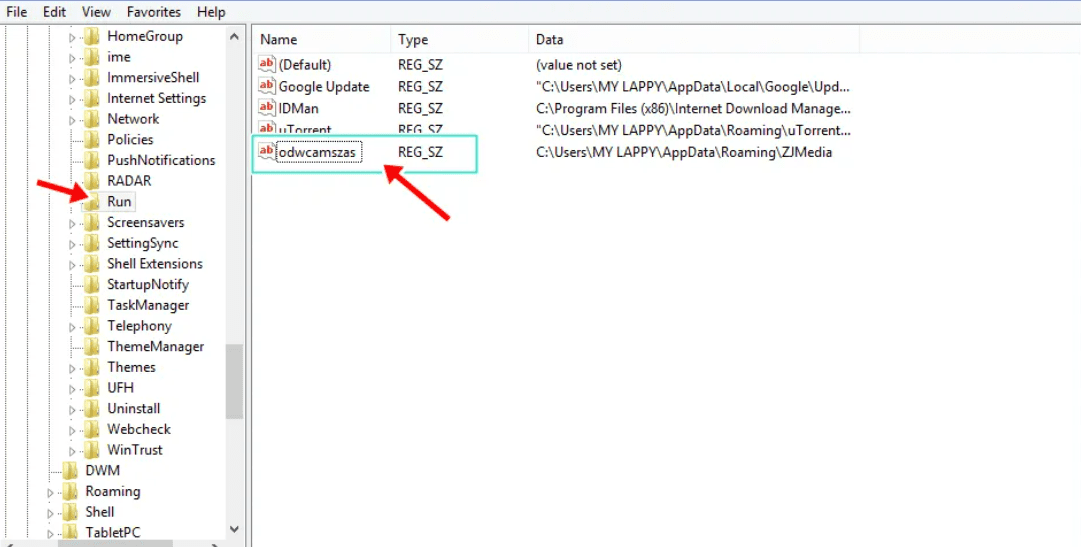Click the IDMan value's string icon
The height and width of the screenshot is (547, 1081).
tap(267, 108)
